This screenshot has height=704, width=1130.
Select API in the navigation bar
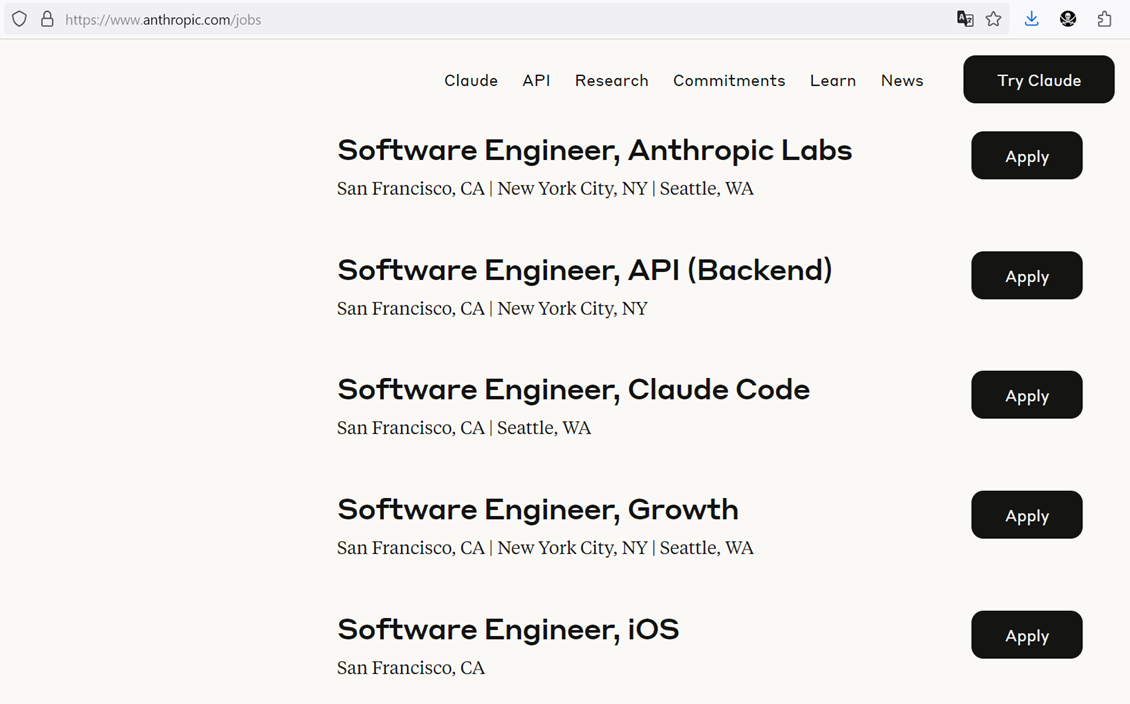pyautogui.click(x=536, y=81)
